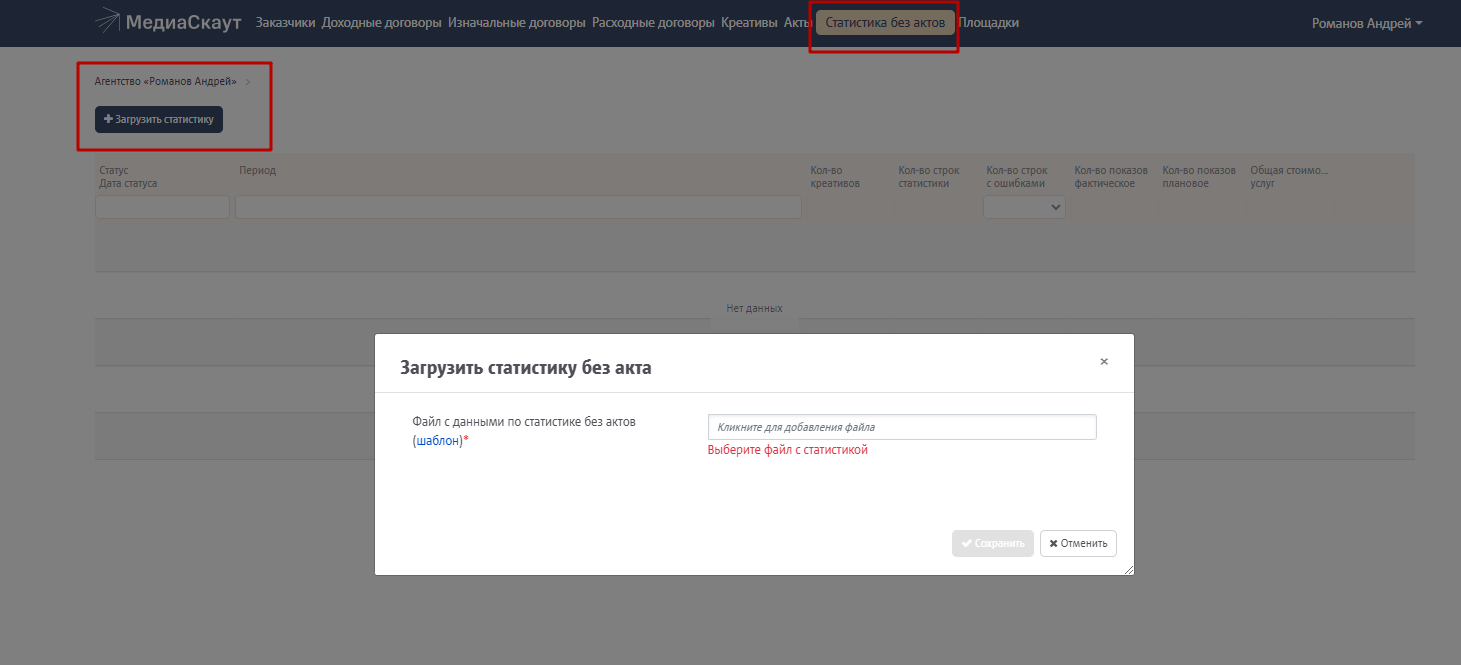Screen dimensions: 1461x665
Task: Open the шаблон template link
Action: pyautogui.click(x=439, y=441)
